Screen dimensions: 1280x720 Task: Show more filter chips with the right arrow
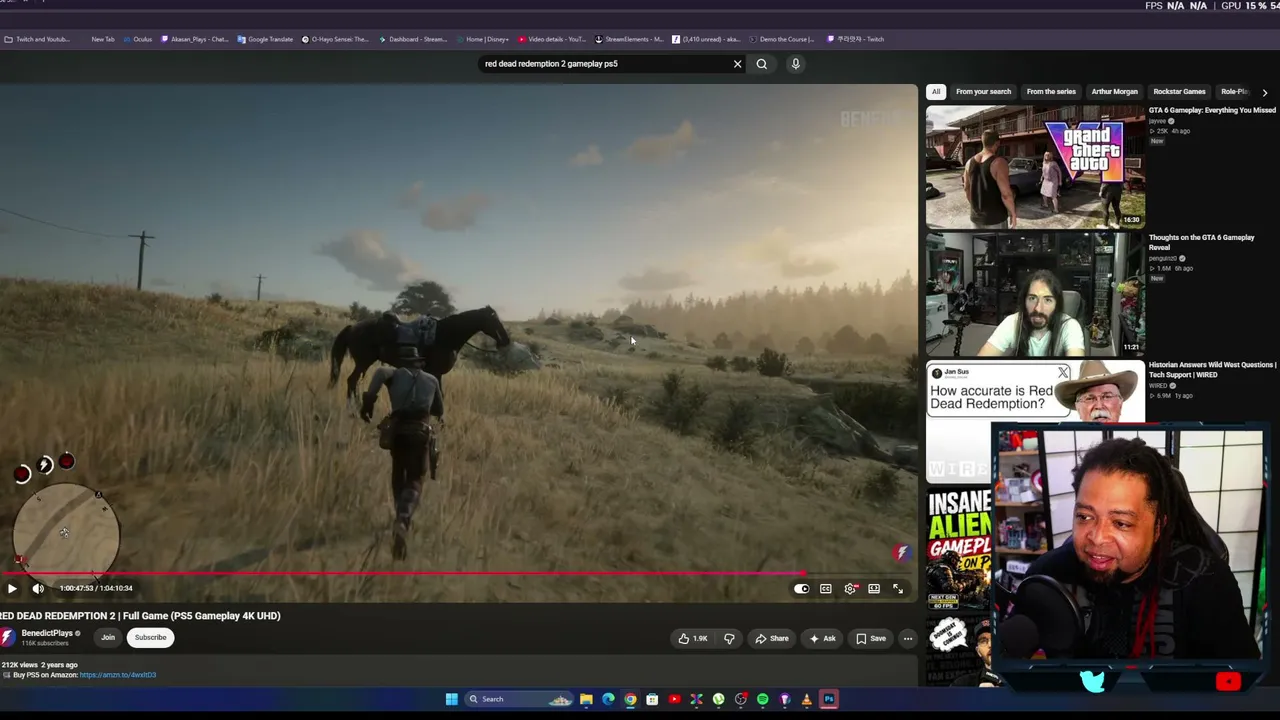[1265, 92]
